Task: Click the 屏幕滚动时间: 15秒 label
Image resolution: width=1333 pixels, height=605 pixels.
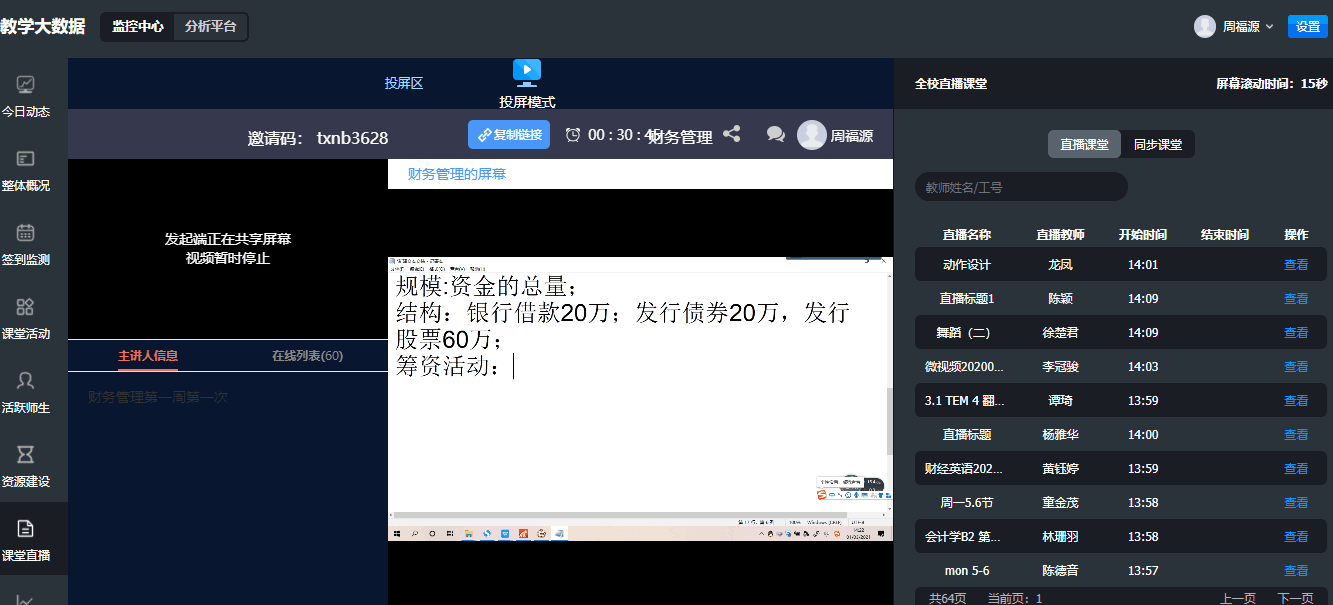Action: tap(1271, 84)
